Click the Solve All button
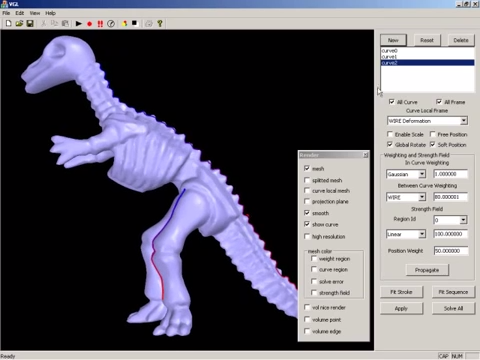The width and height of the screenshot is (480, 360). 453,308
